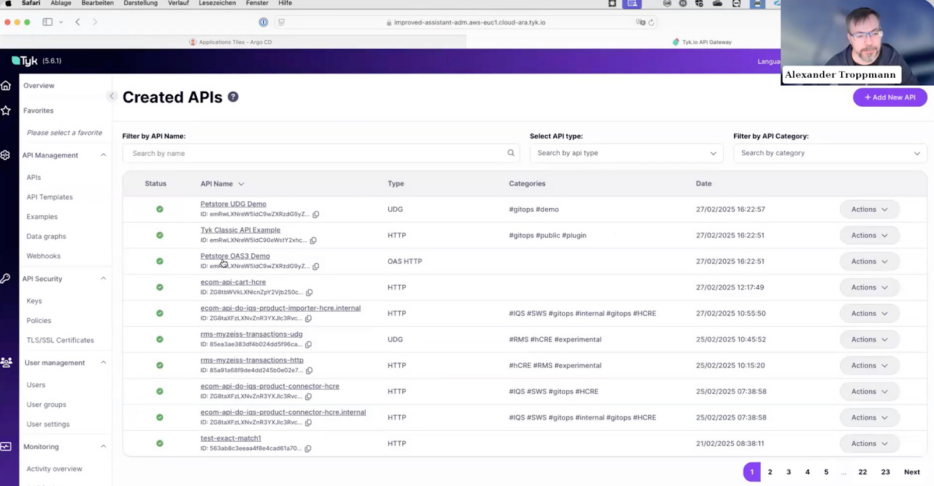
Task: Sort by API Name column
Action: [x=222, y=183]
